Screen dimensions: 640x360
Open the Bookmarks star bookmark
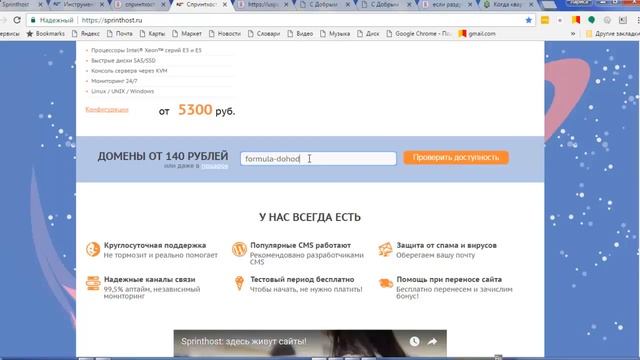coord(45,34)
